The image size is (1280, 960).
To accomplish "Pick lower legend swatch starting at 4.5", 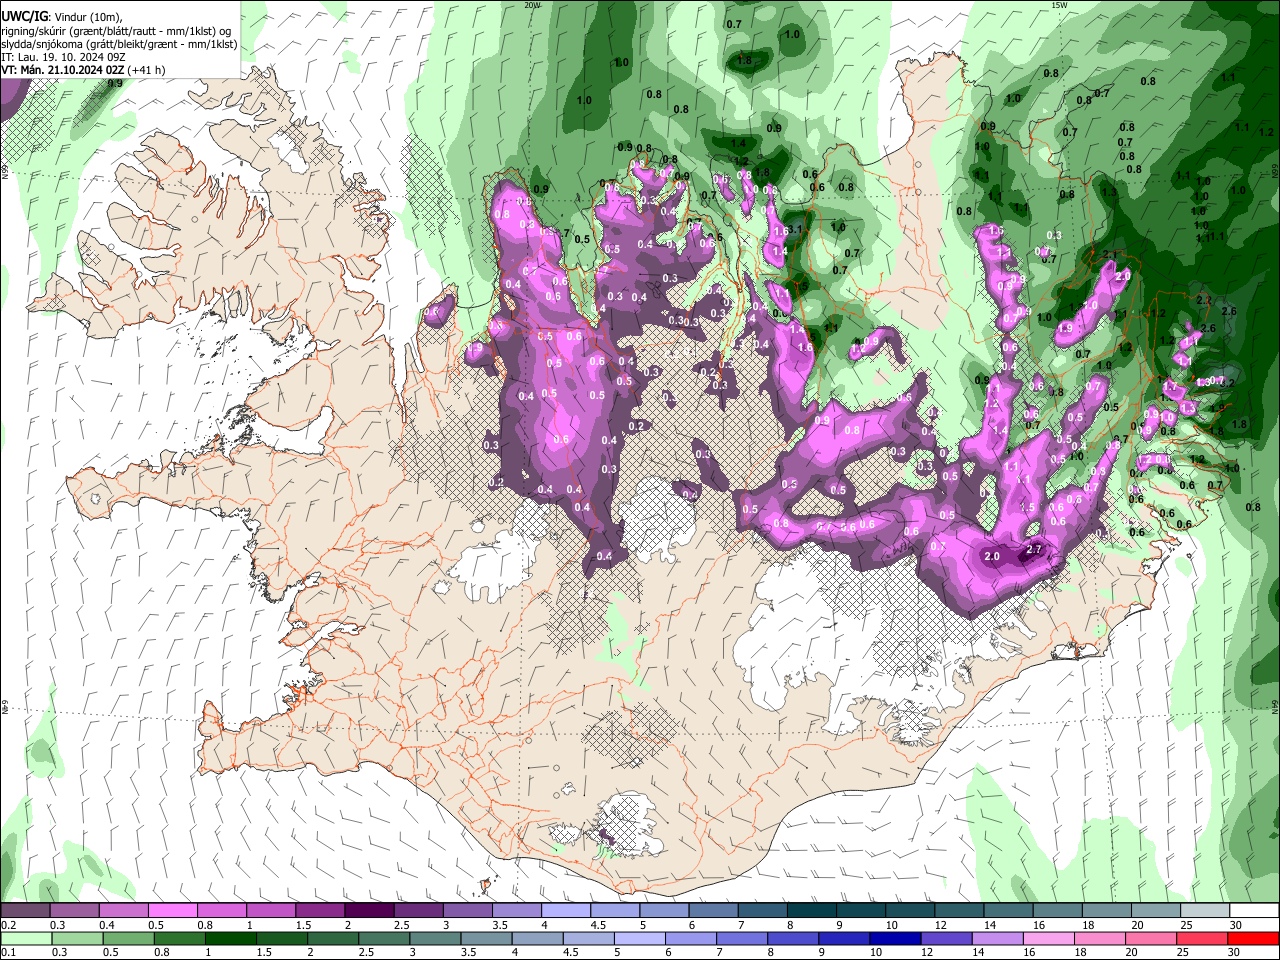I will [588, 938].
